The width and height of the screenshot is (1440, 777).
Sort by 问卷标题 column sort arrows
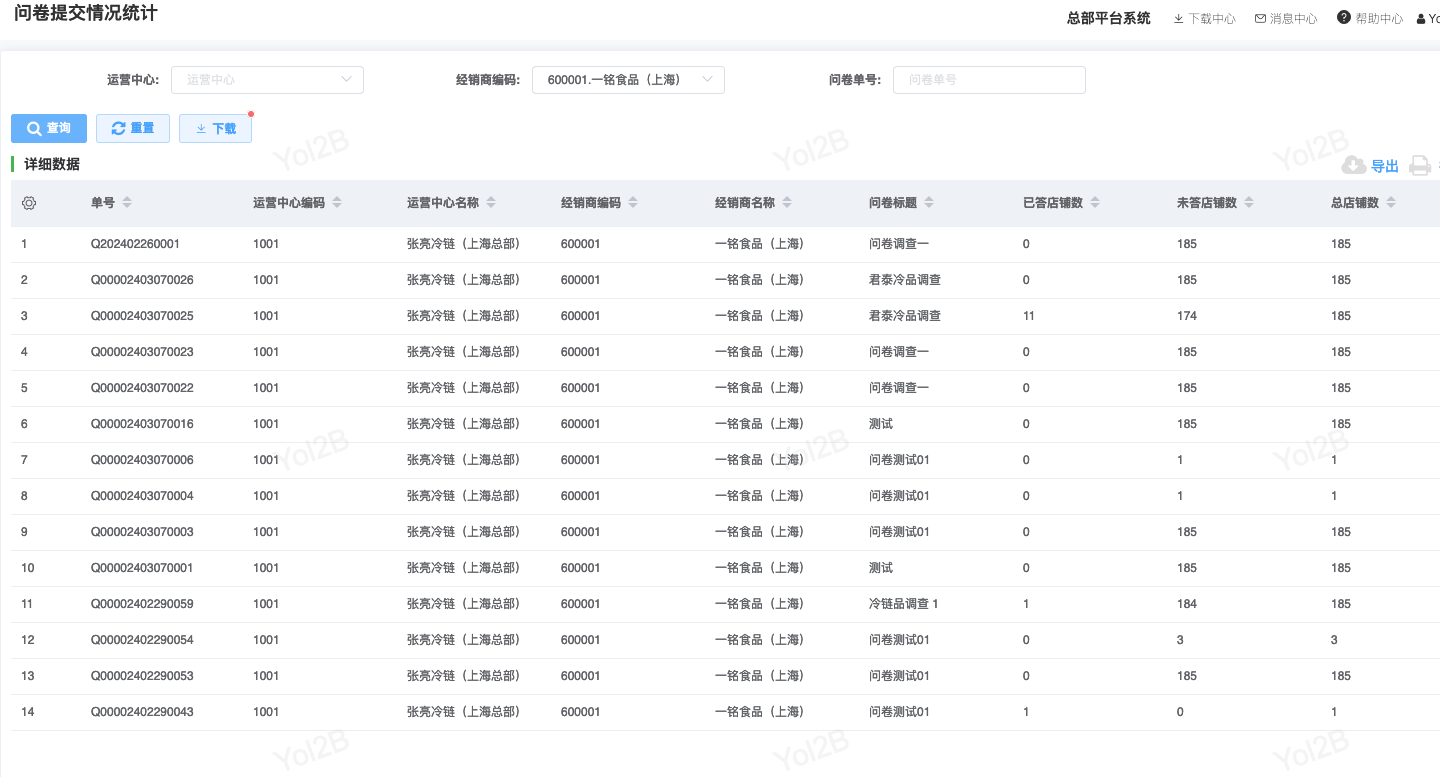coord(929,203)
